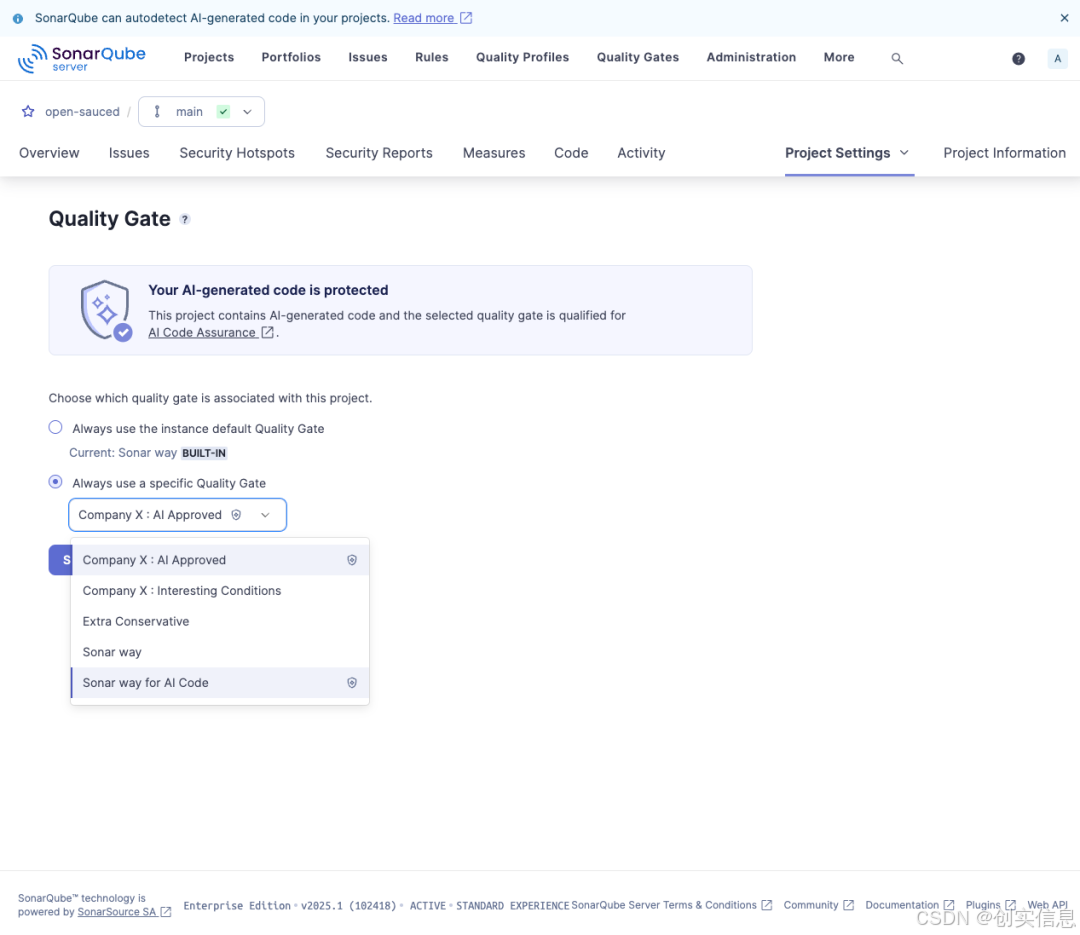Click external link icon next to Read more
The height and width of the screenshot is (935, 1080).
pos(466,18)
